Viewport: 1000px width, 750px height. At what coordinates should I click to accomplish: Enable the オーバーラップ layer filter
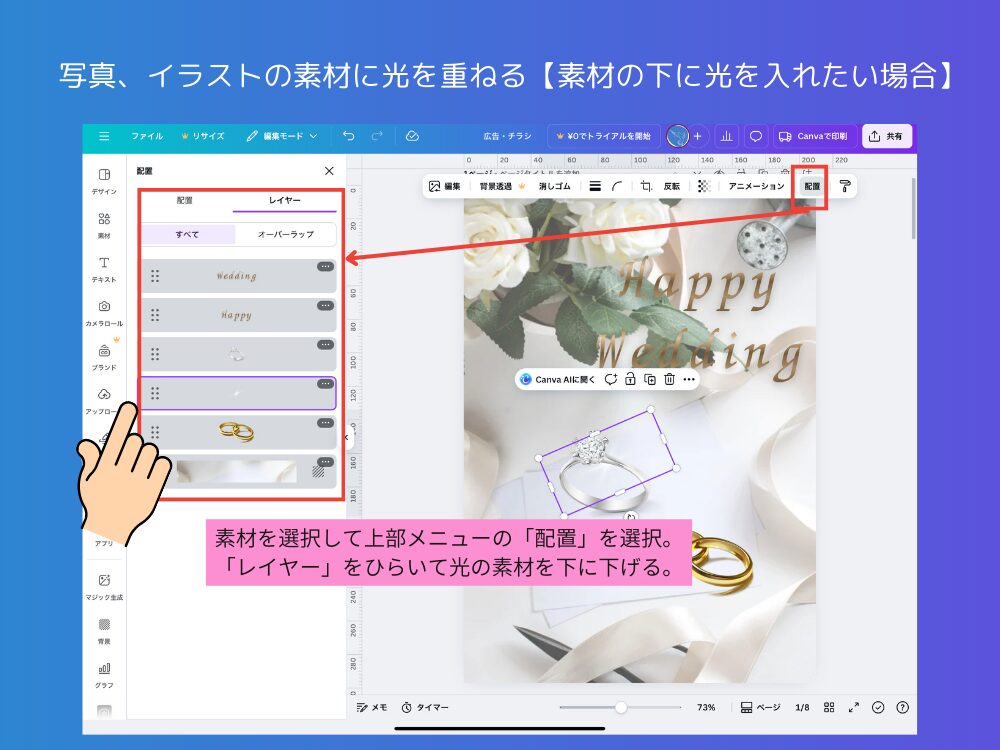pyautogui.click(x=285, y=234)
